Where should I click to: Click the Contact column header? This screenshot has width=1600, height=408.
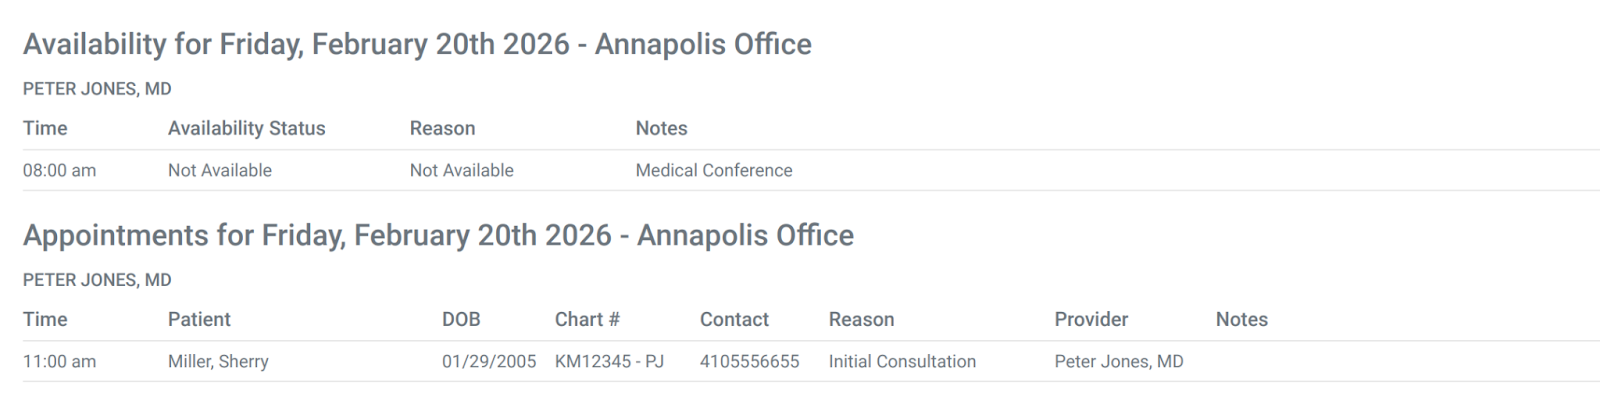click(x=734, y=319)
